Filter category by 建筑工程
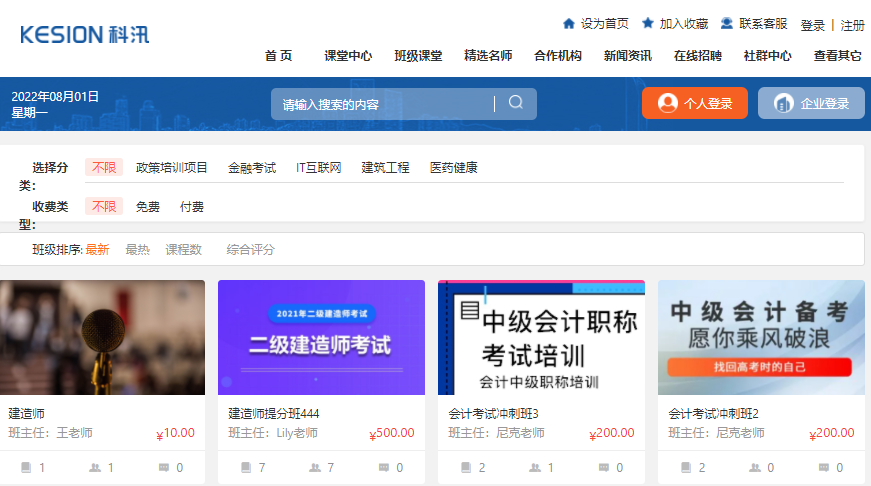The image size is (871, 486). click(386, 168)
